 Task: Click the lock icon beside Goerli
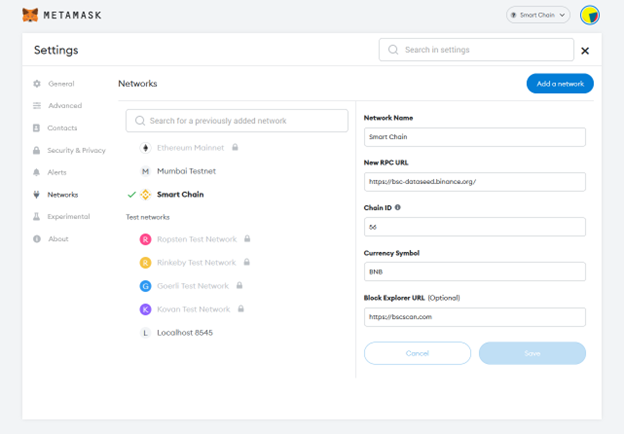click(240, 285)
